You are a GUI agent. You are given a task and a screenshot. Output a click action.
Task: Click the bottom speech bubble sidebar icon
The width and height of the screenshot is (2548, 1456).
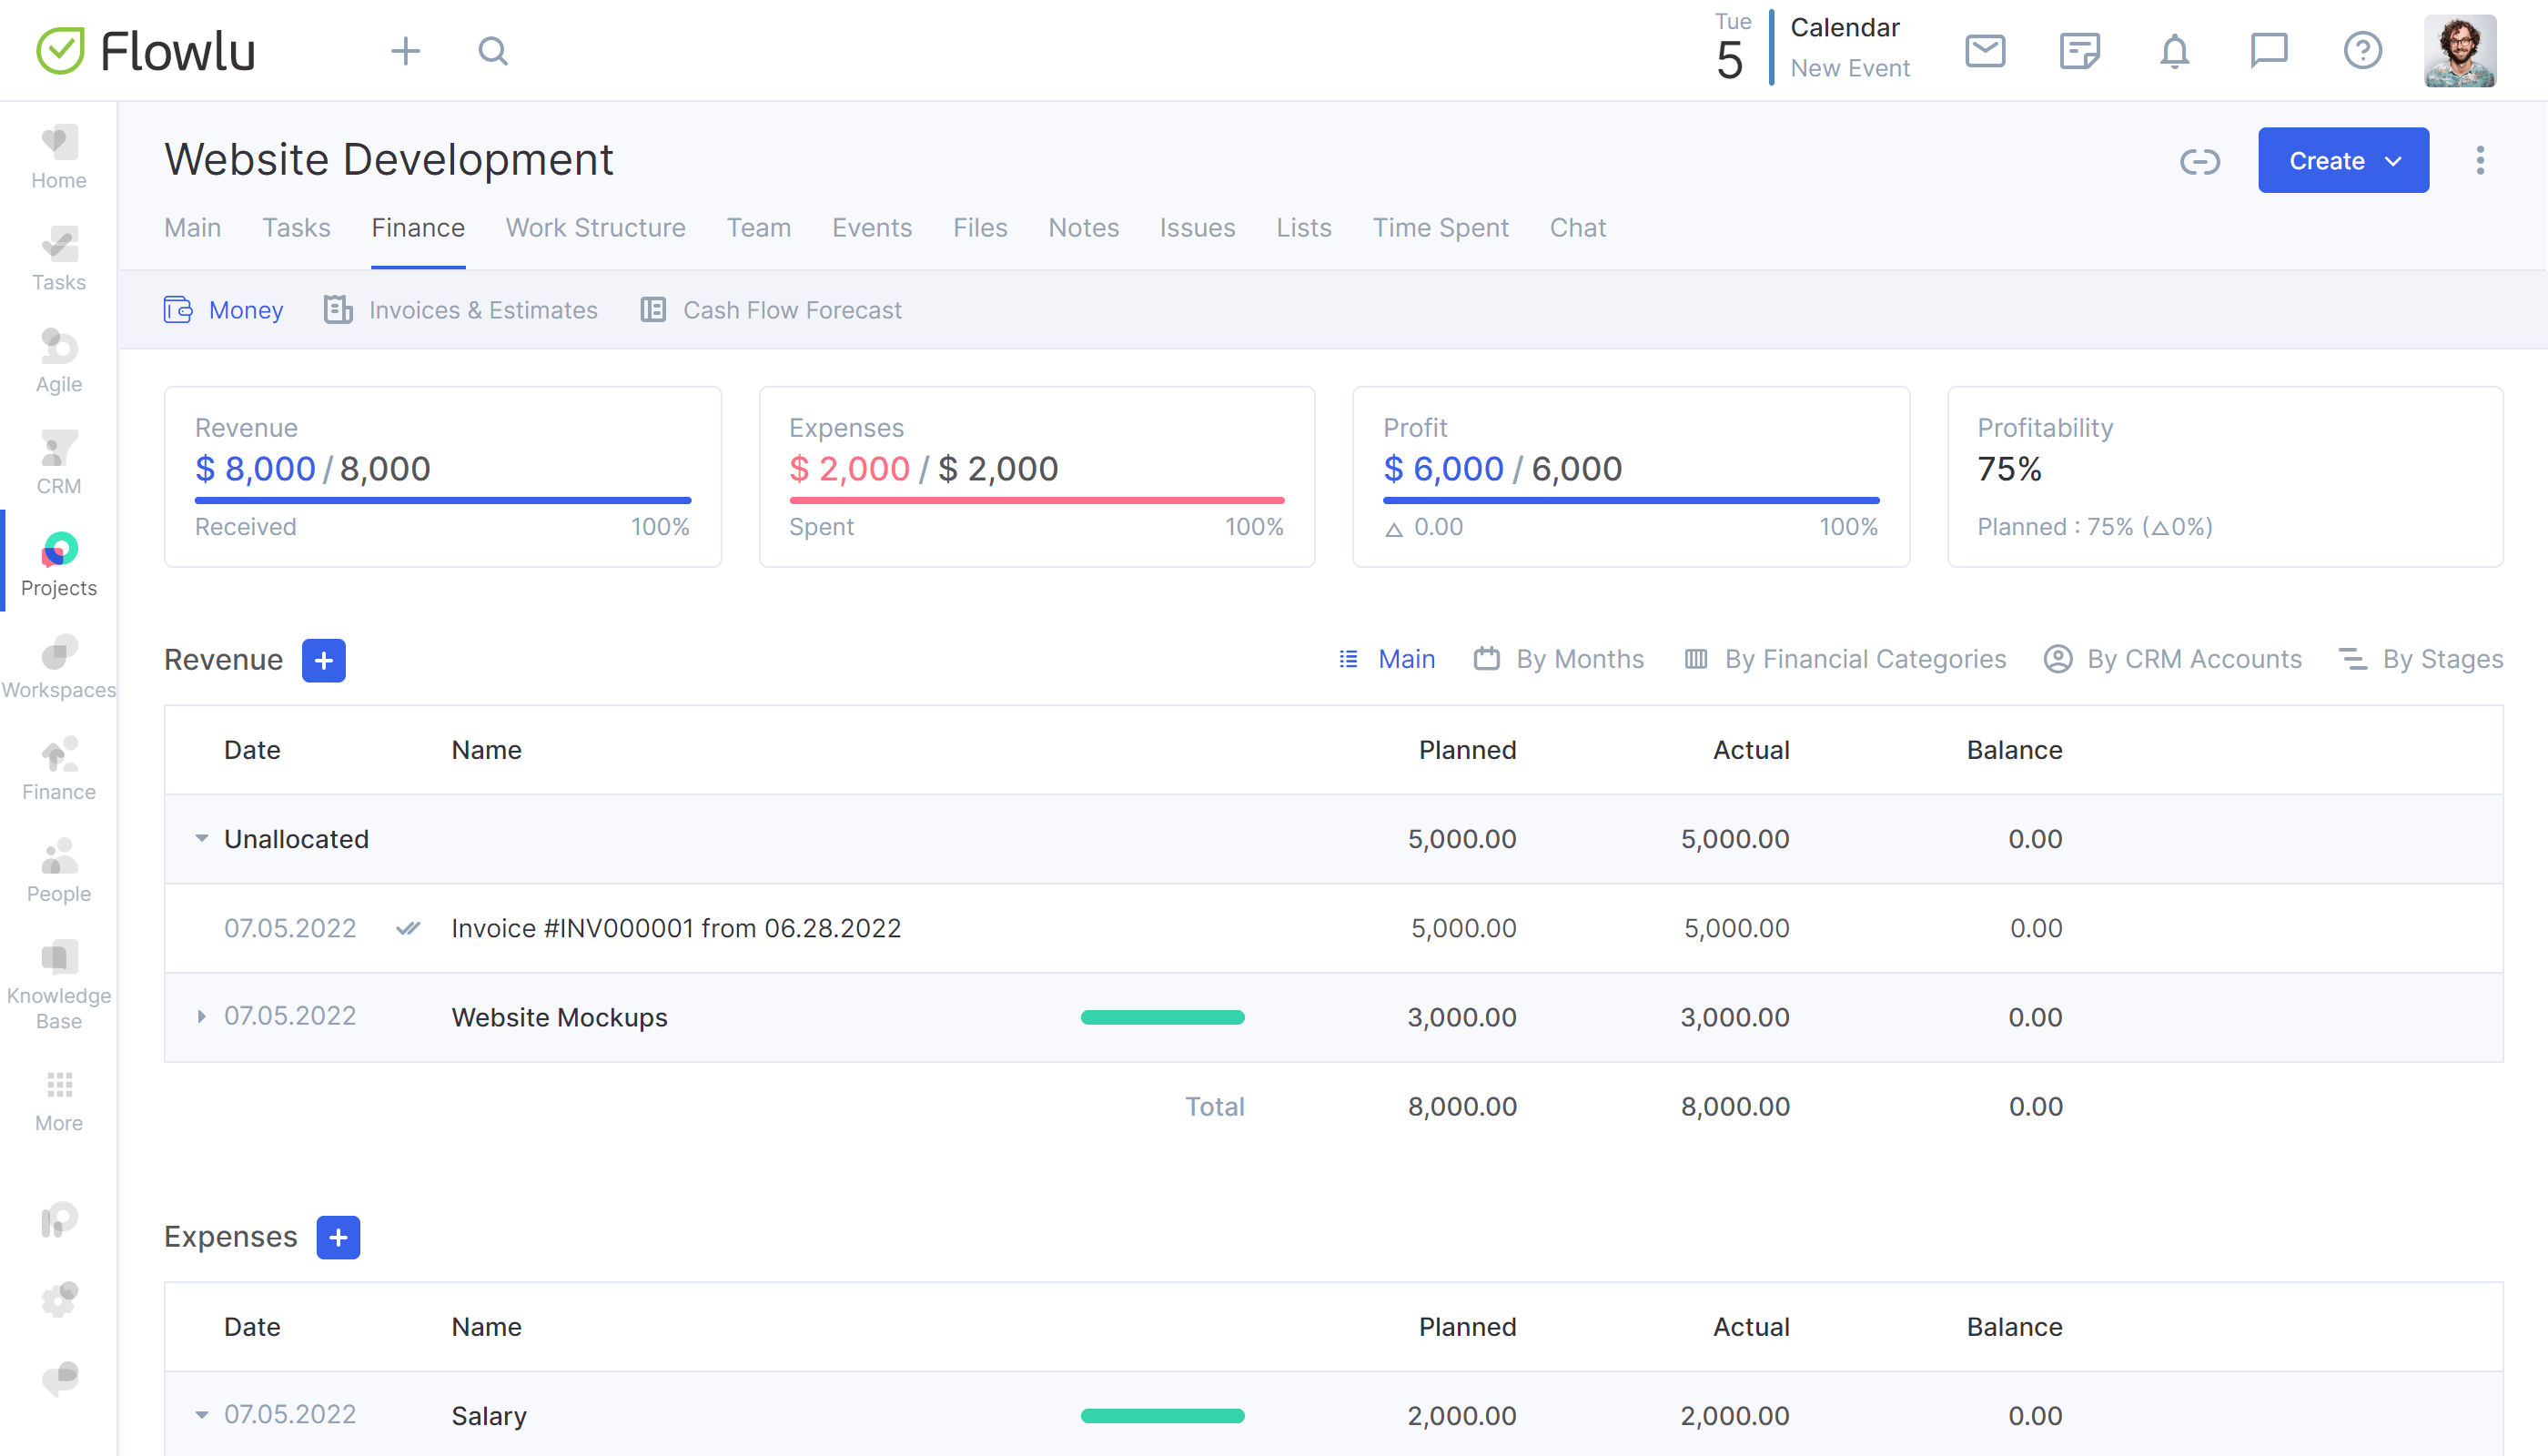click(x=59, y=1378)
